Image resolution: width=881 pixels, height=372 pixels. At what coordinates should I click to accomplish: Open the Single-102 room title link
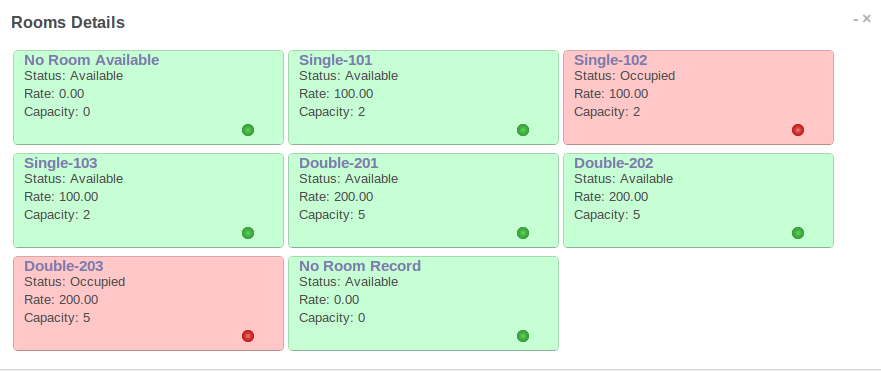point(611,60)
